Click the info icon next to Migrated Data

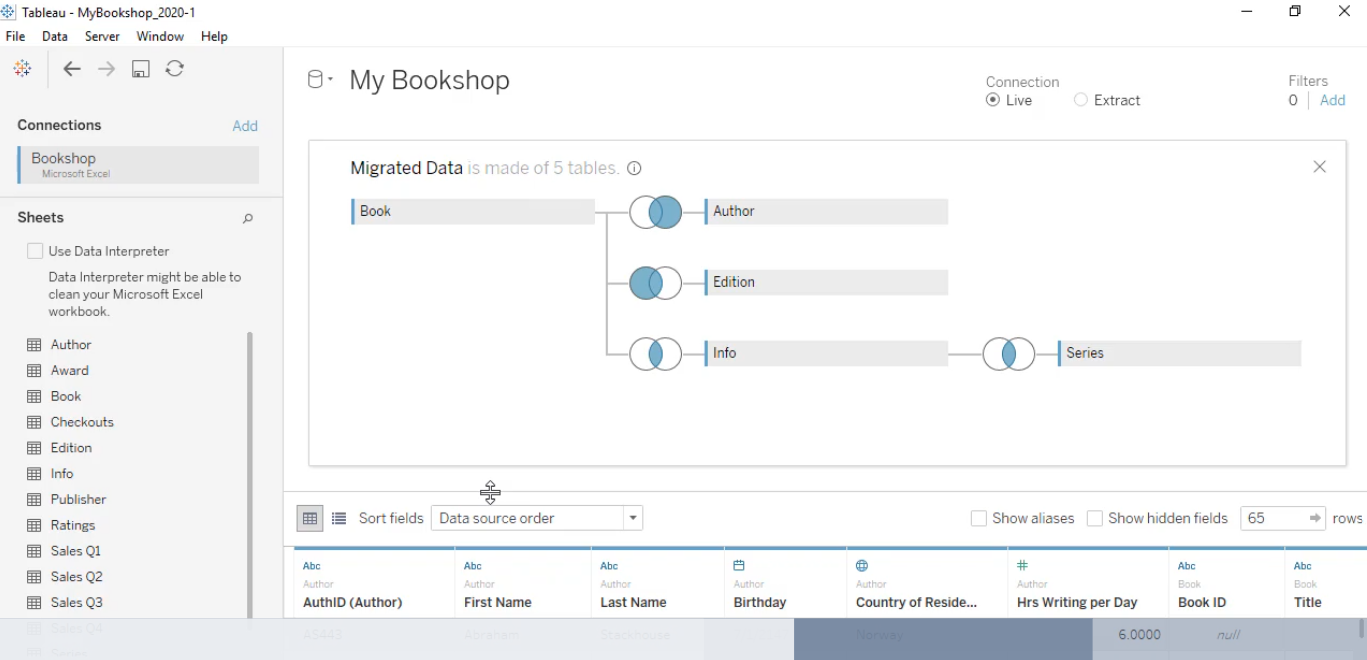coord(634,168)
